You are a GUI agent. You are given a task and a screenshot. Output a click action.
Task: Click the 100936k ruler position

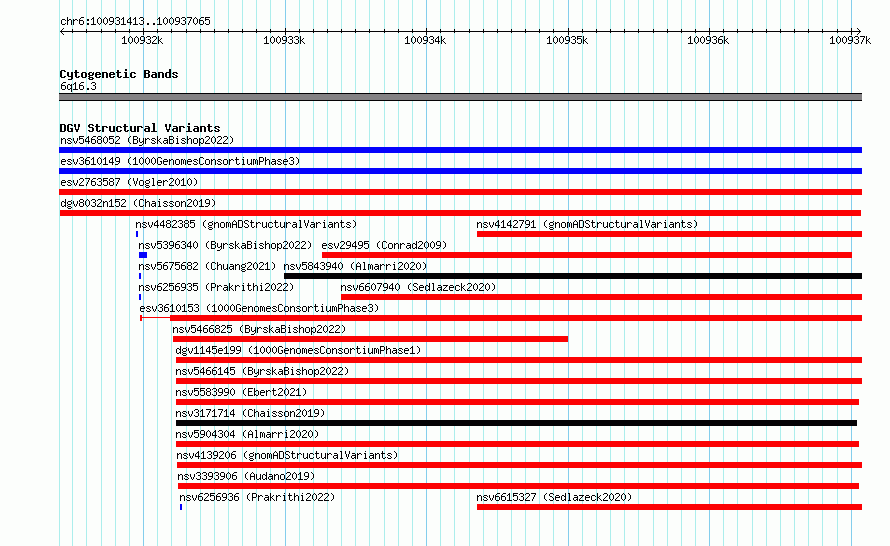pos(708,40)
